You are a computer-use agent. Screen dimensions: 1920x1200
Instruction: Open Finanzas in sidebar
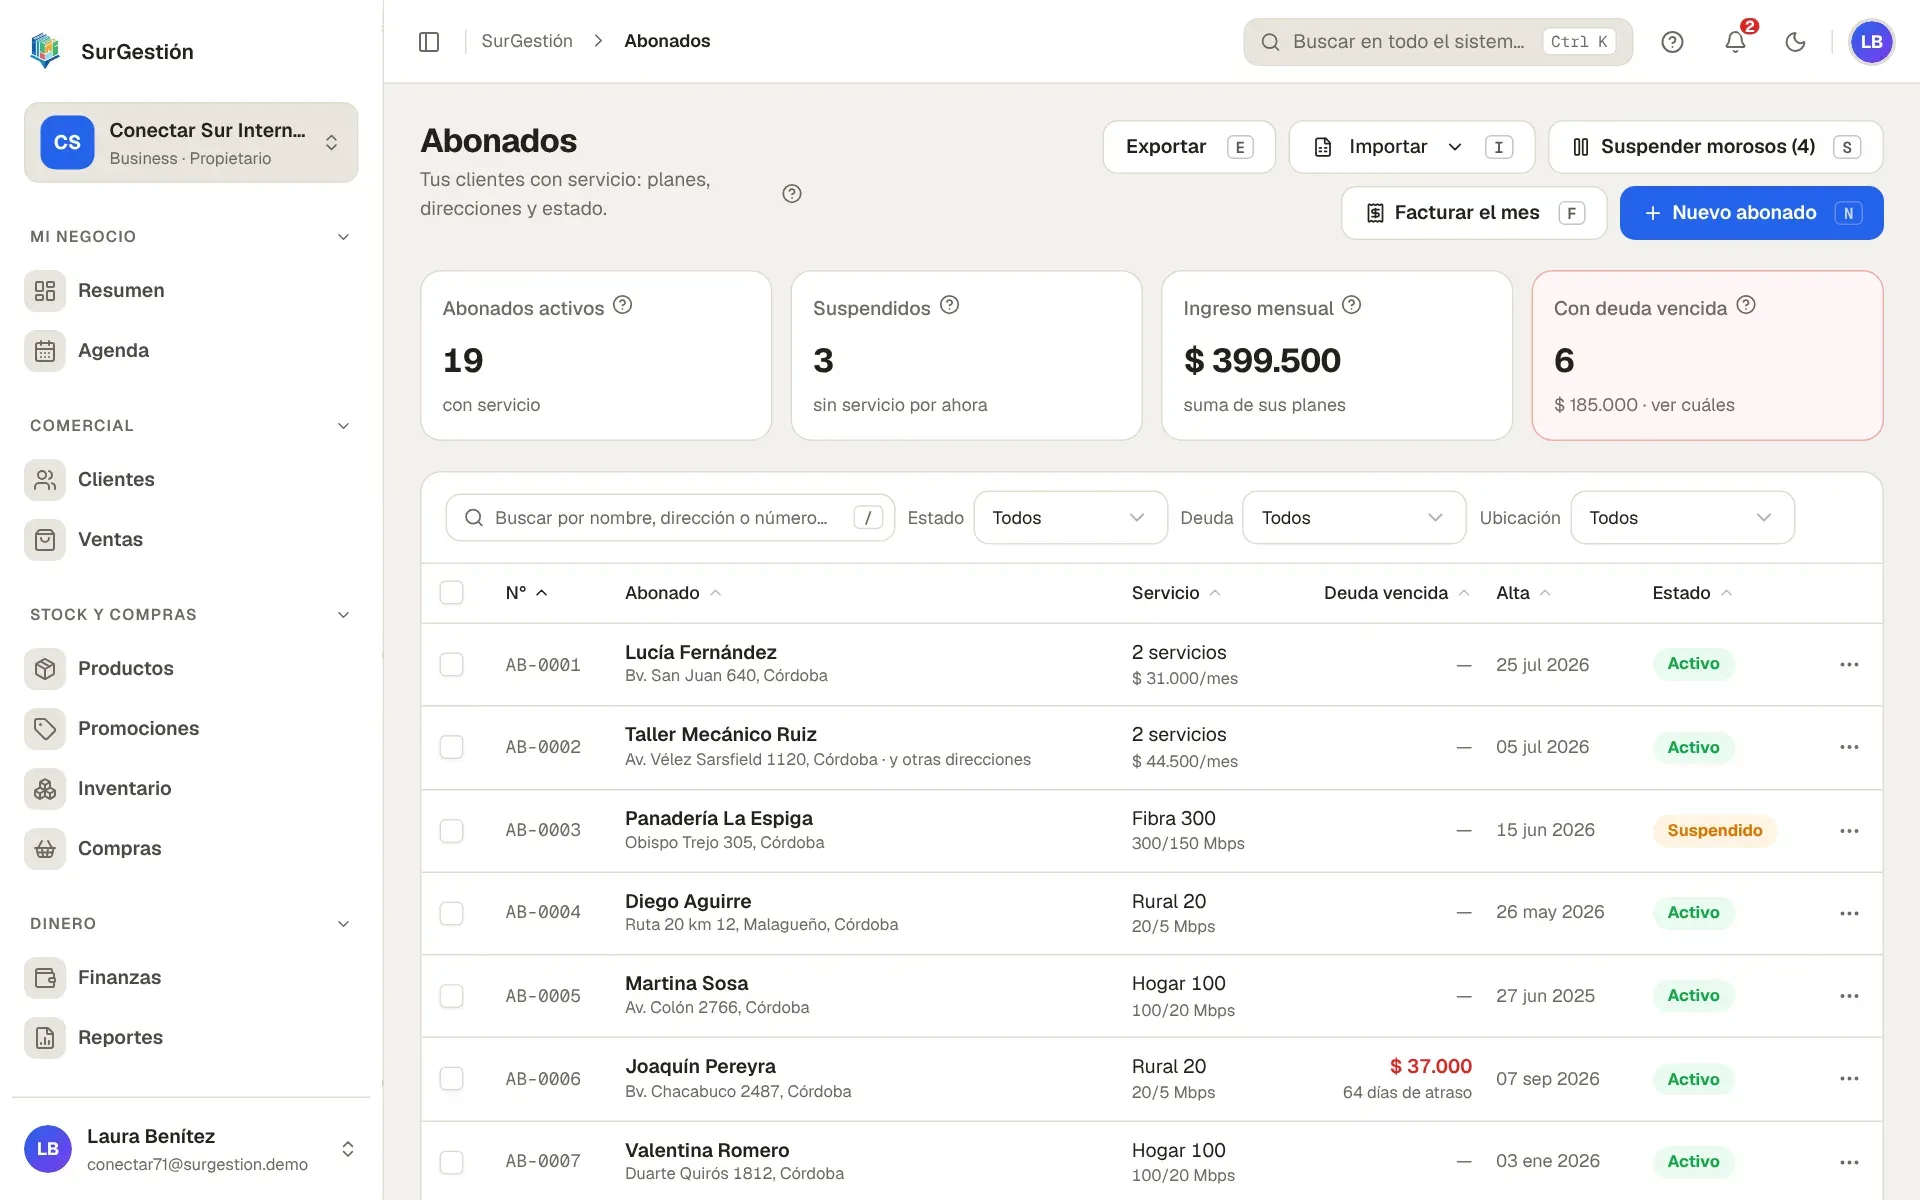pos(191,978)
